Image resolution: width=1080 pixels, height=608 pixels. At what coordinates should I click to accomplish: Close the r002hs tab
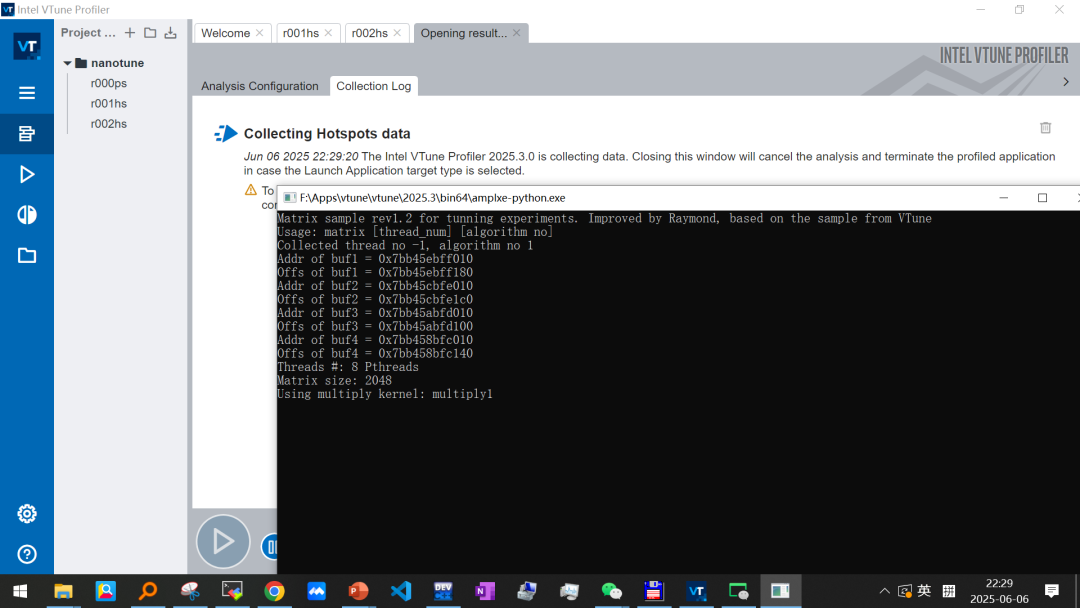point(397,32)
